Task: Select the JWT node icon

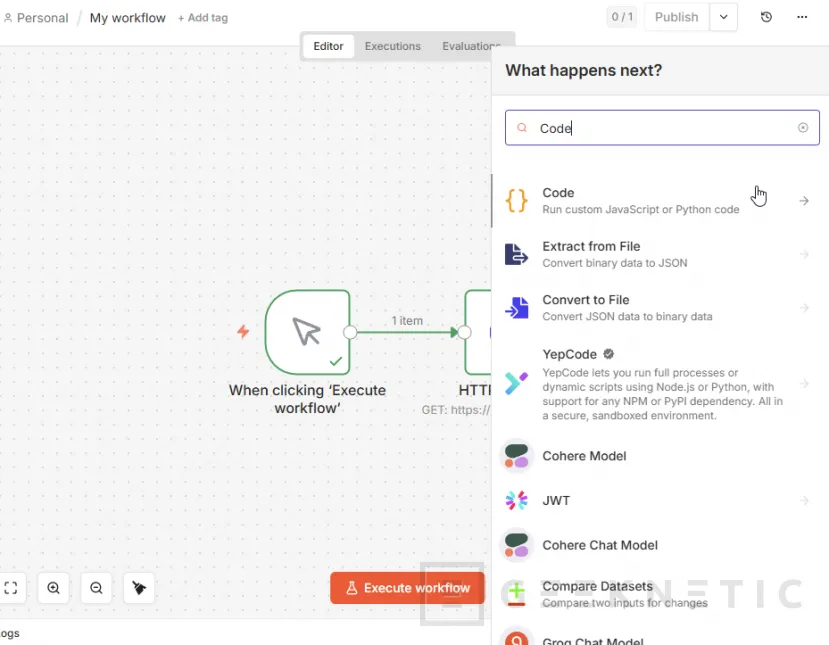Action: [516, 500]
